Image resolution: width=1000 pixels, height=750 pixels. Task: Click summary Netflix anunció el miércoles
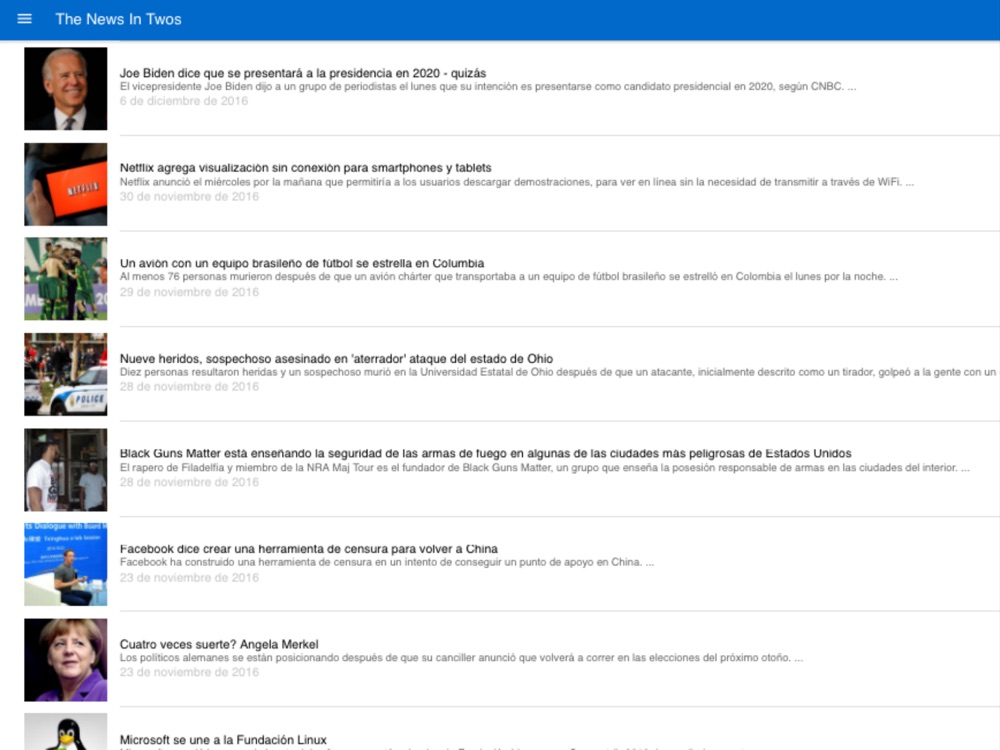point(517,182)
